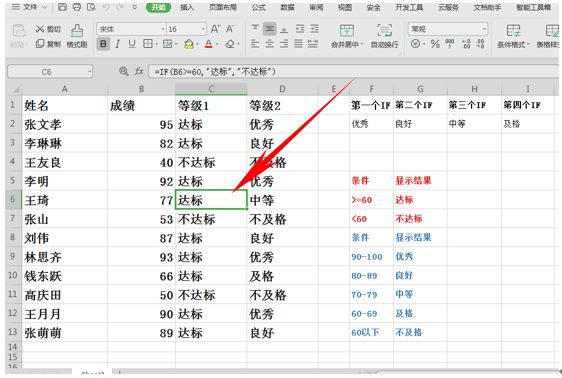Align text to top of cell
This screenshot has width=562, height=378.
[x=255, y=28]
